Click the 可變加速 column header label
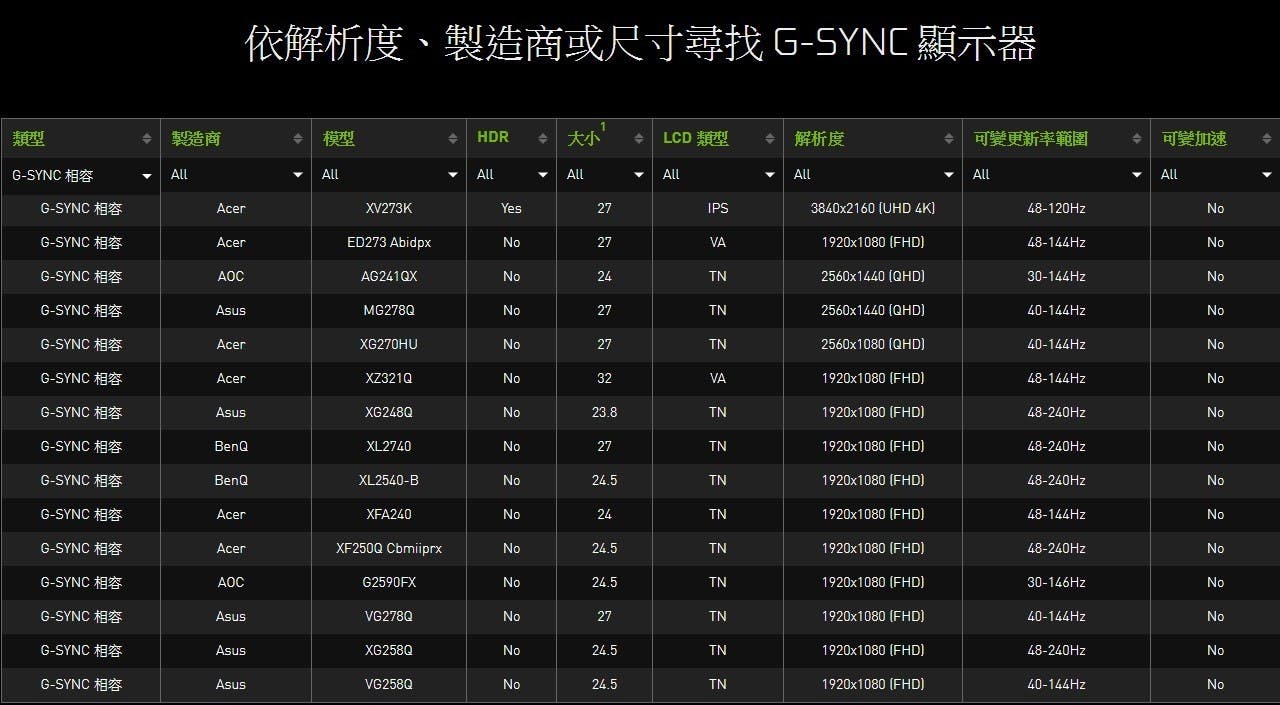The width and height of the screenshot is (1280, 705). point(1194,139)
